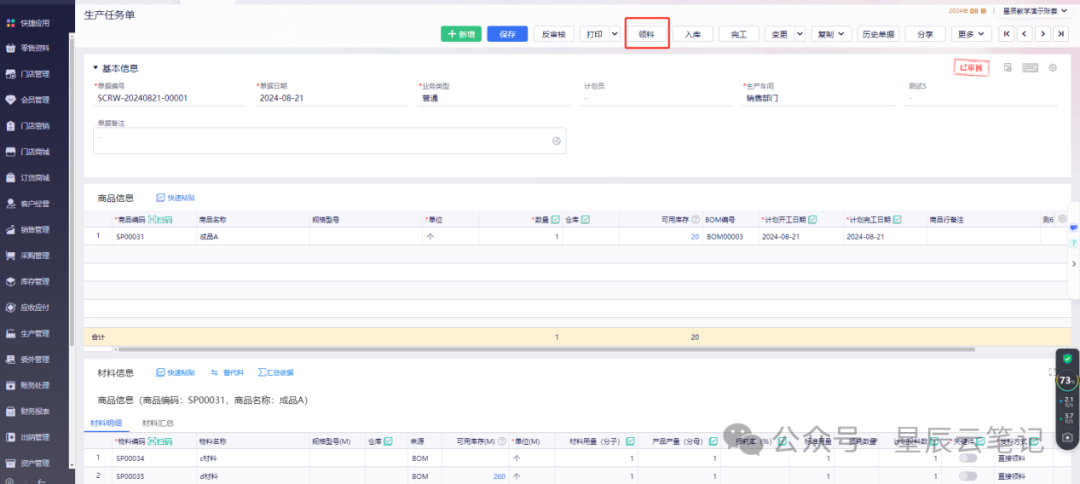
Task: Open the 变更 dropdown arrow
Action: (800, 34)
